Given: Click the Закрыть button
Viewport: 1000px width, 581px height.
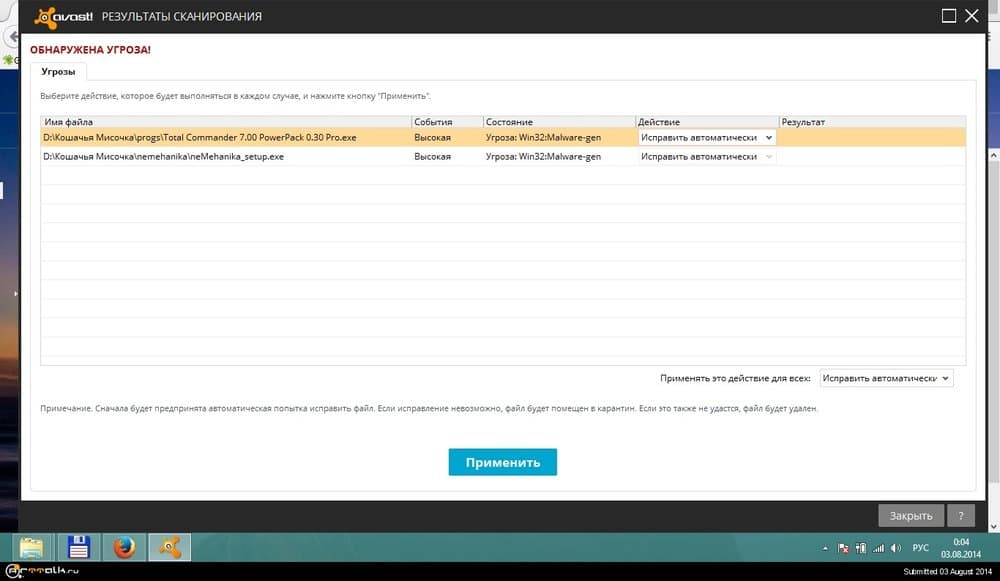Looking at the screenshot, I should pos(910,516).
